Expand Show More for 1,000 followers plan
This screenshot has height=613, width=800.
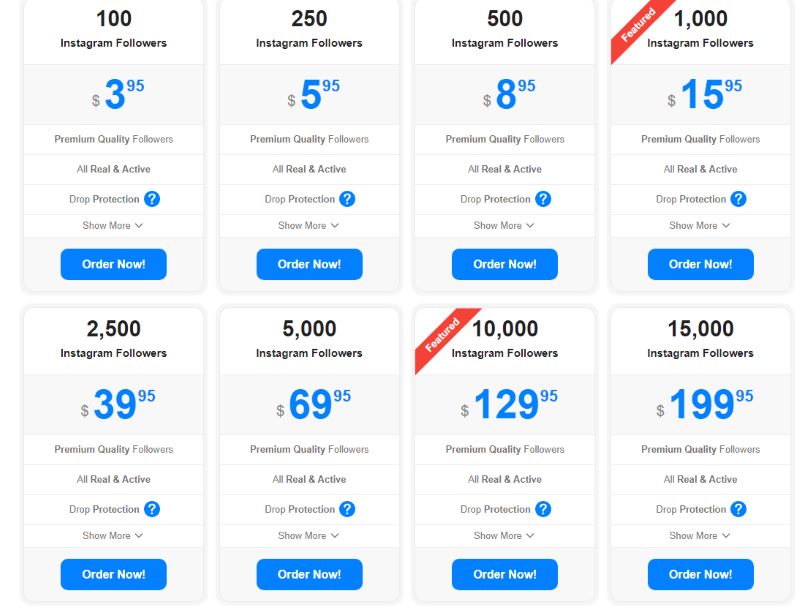click(700, 226)
